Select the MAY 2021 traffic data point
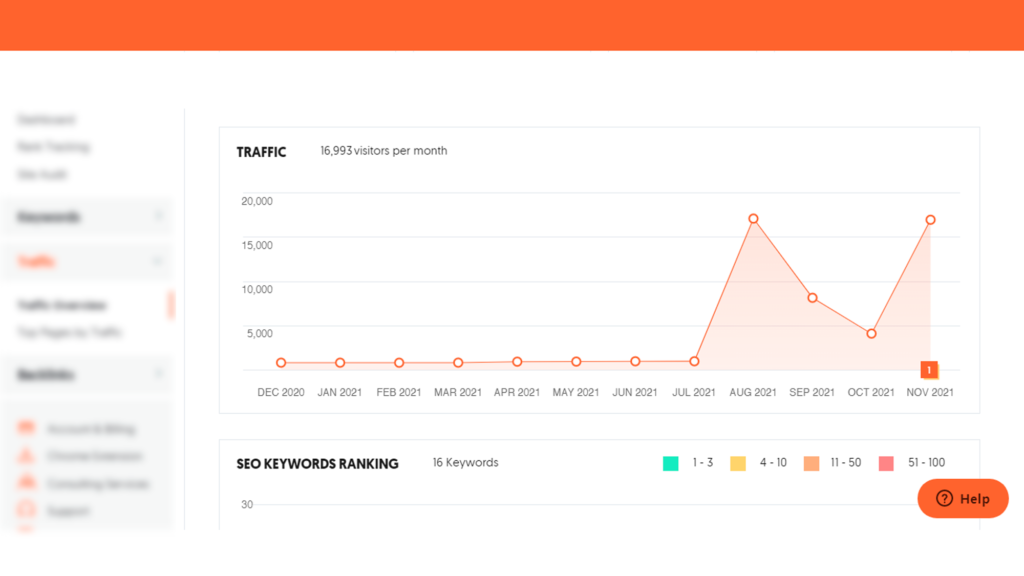1024x576 pixels. tap(576, 362)
